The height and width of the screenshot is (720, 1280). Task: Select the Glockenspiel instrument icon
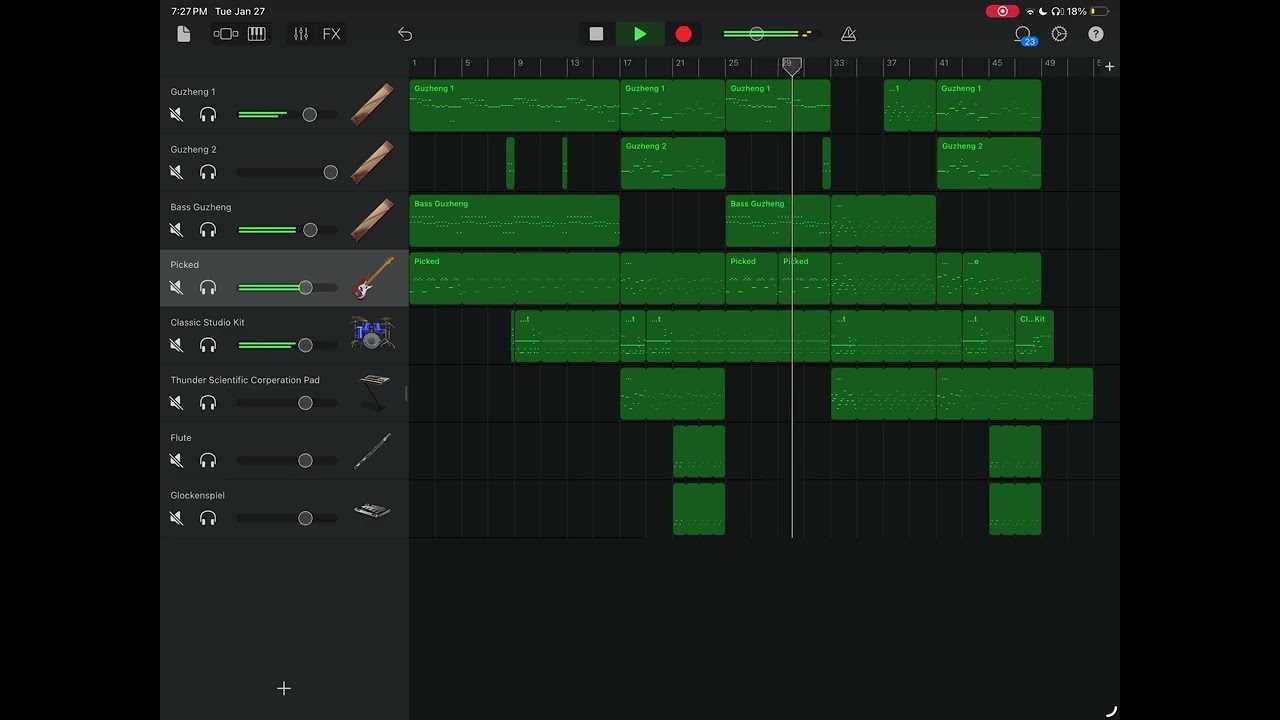372,510
